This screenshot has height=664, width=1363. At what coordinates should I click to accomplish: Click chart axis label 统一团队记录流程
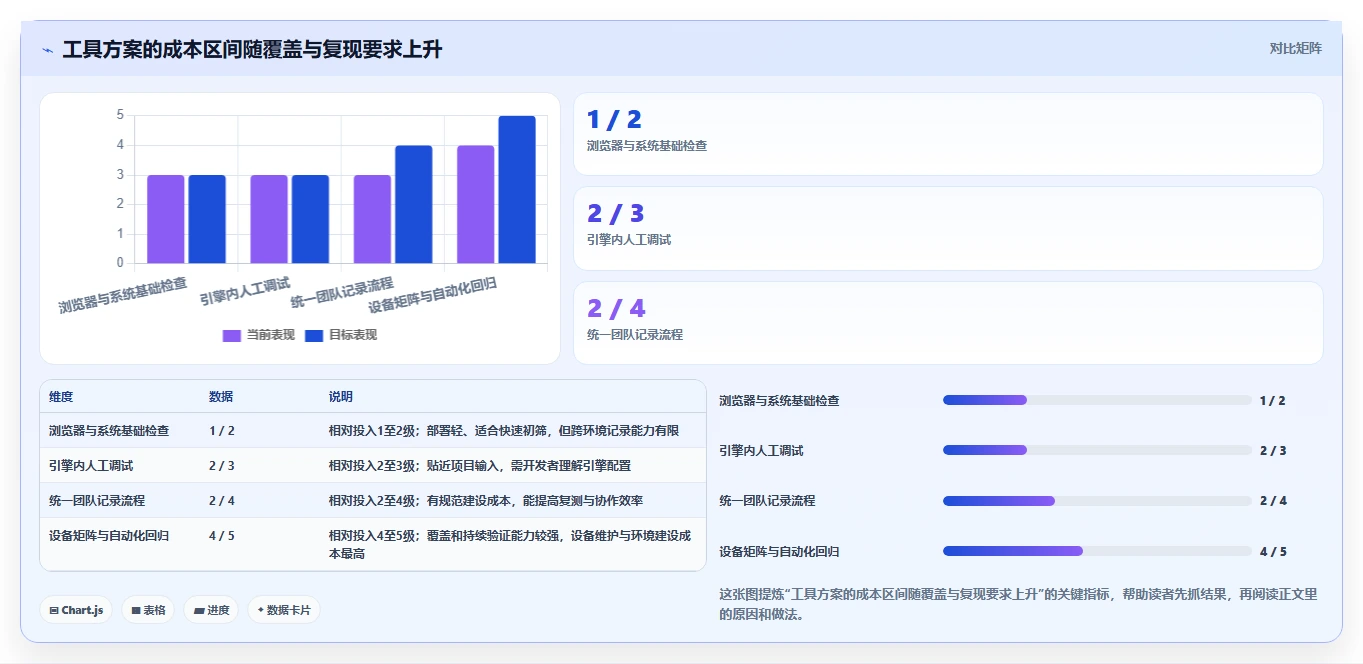pyautogui.click(x=342, y=293)
